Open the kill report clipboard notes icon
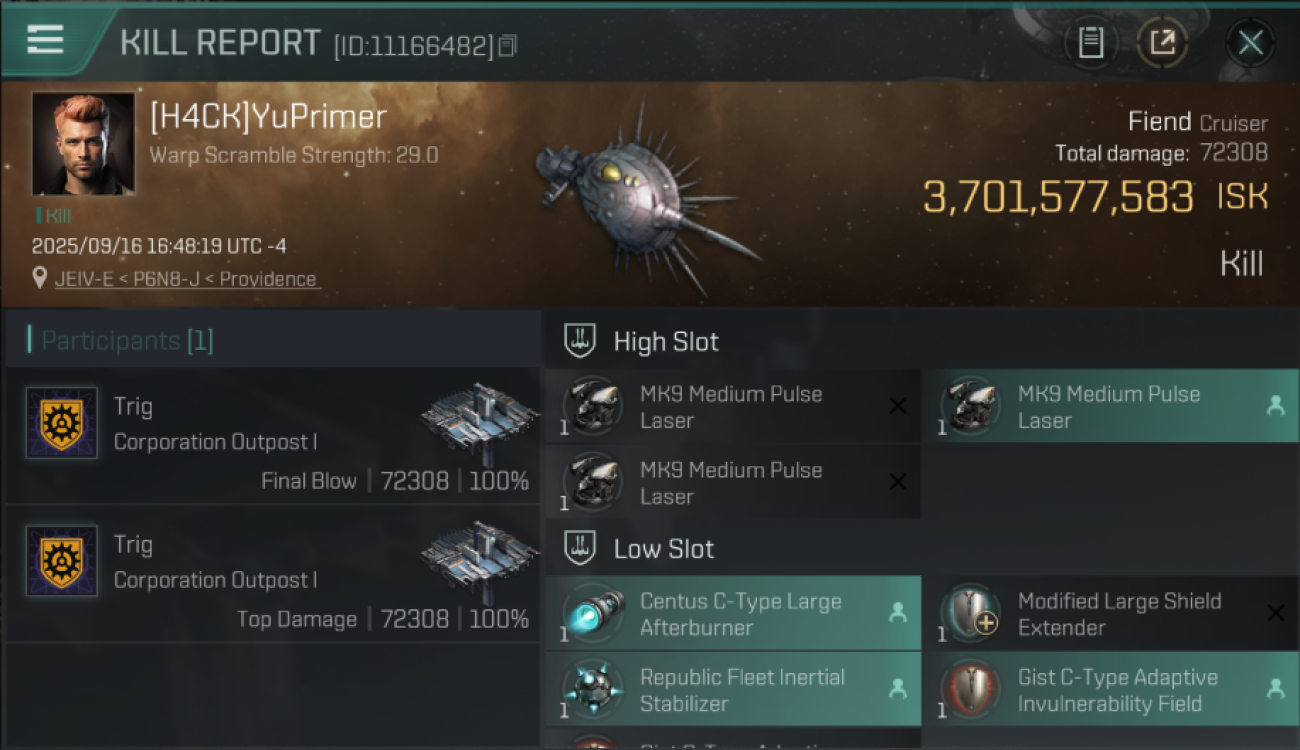Image resolution: width=1300 pixels, height=750 pixels. (1091, 42)
